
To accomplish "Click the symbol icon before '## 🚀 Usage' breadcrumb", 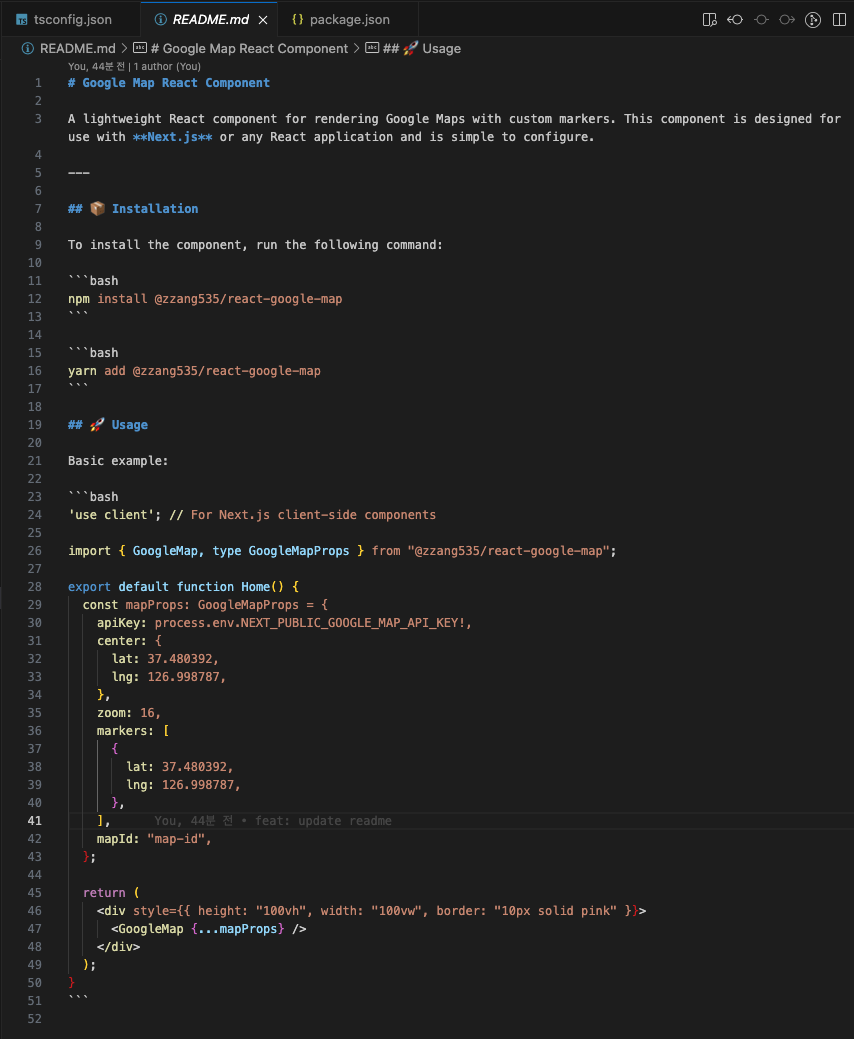I will (372, 48).
